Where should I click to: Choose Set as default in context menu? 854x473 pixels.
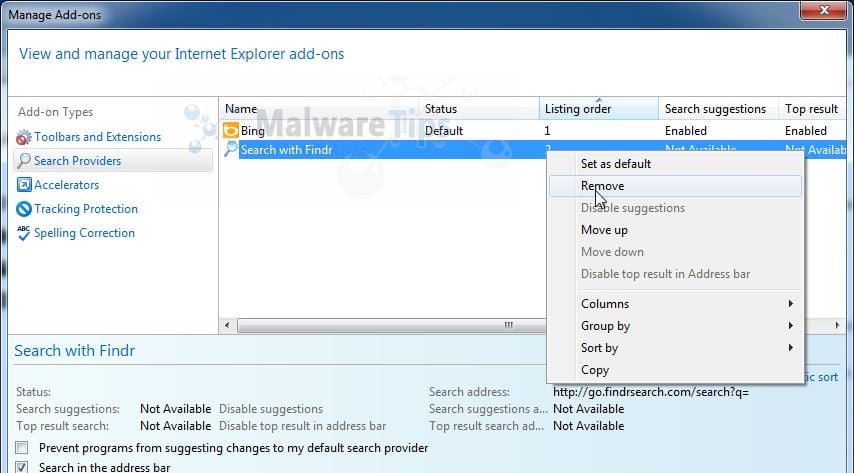tap(675, 163)
